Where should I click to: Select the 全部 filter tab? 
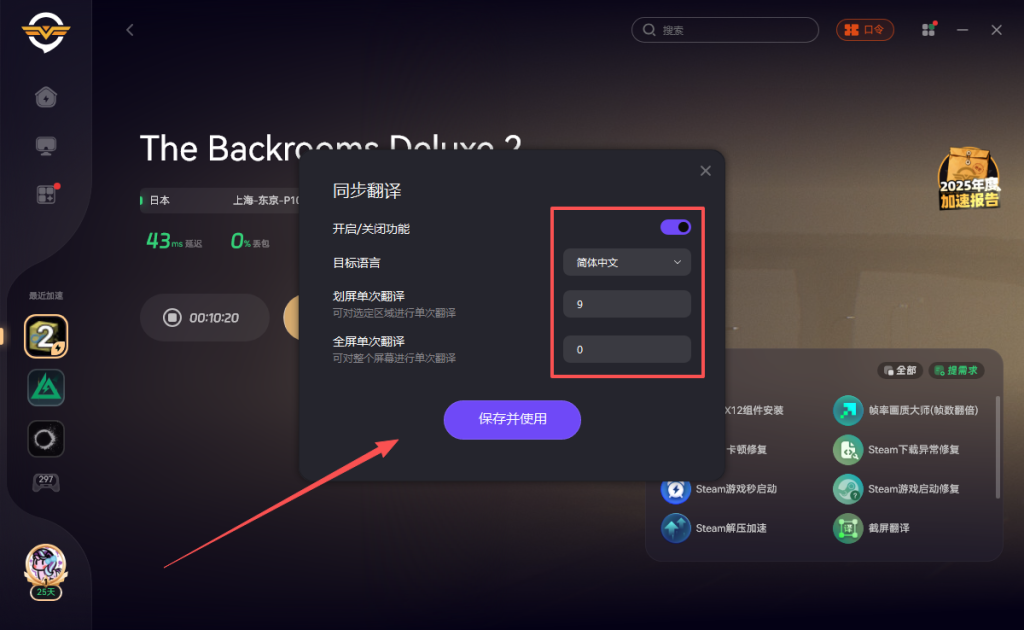pos(900,370)
